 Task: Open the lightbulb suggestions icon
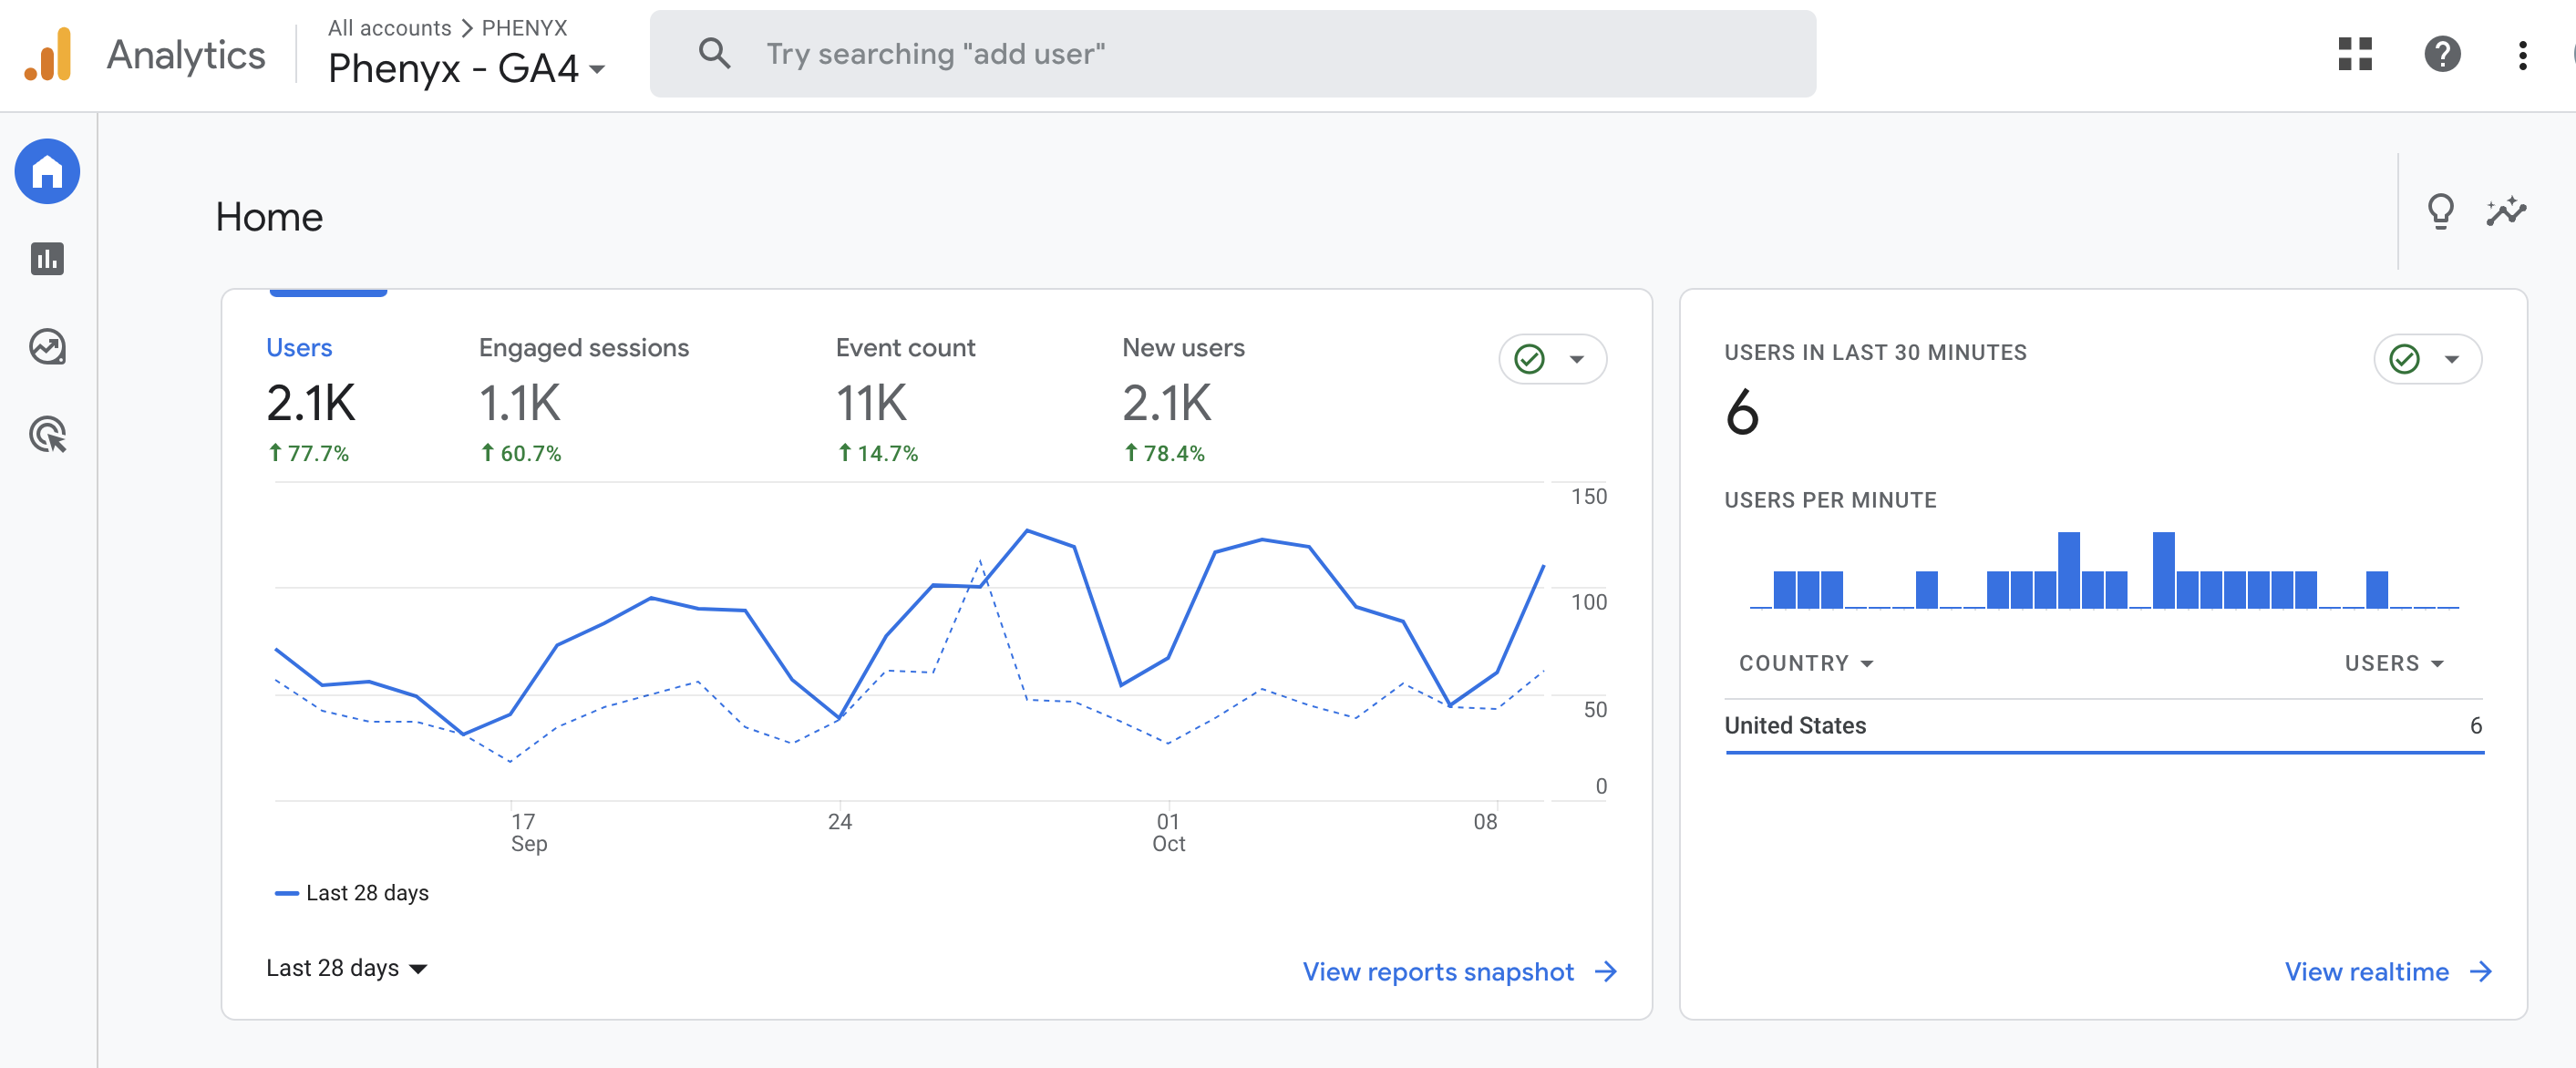[x=2440, y=211]
